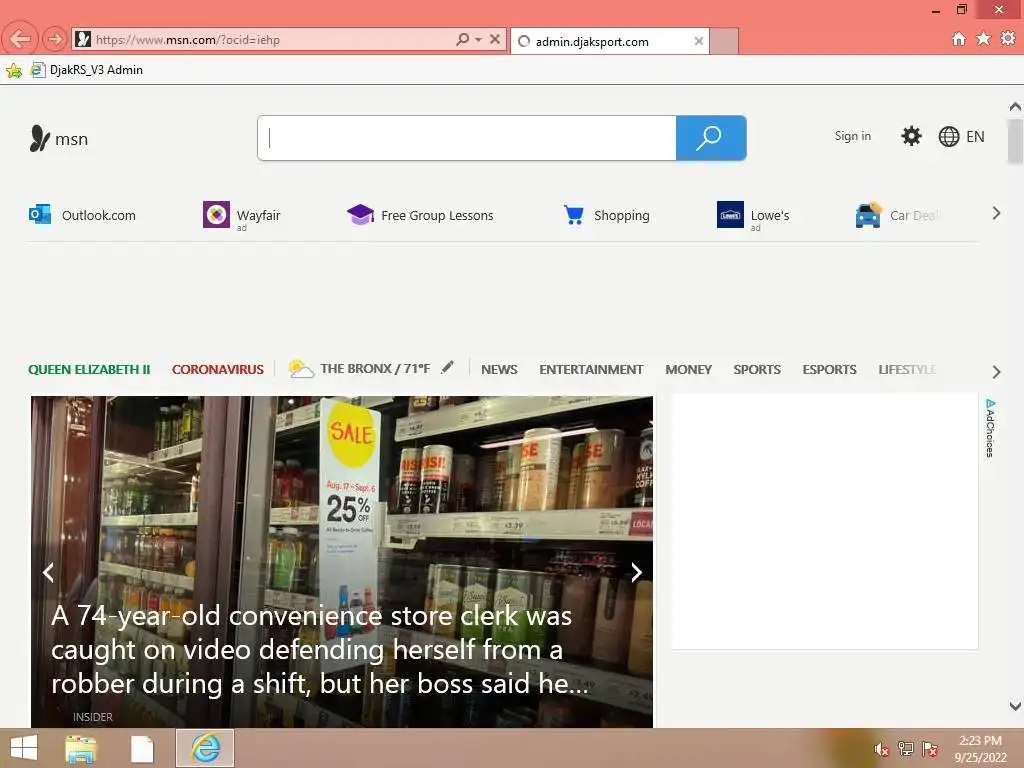This screenshot has width=1024, height=768.
Task: Click the MSN favicon in address bar
Action: [x=83, y=39]
